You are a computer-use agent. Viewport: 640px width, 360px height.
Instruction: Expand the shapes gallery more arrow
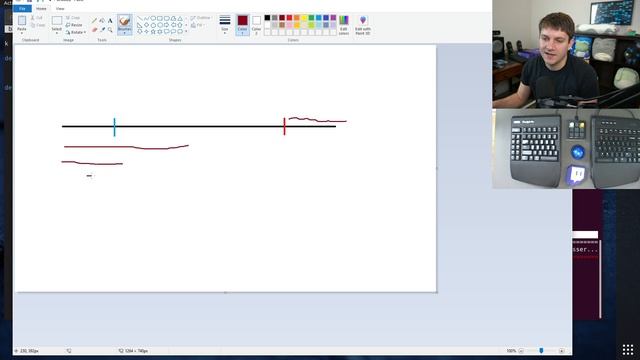tap(186, 31)
